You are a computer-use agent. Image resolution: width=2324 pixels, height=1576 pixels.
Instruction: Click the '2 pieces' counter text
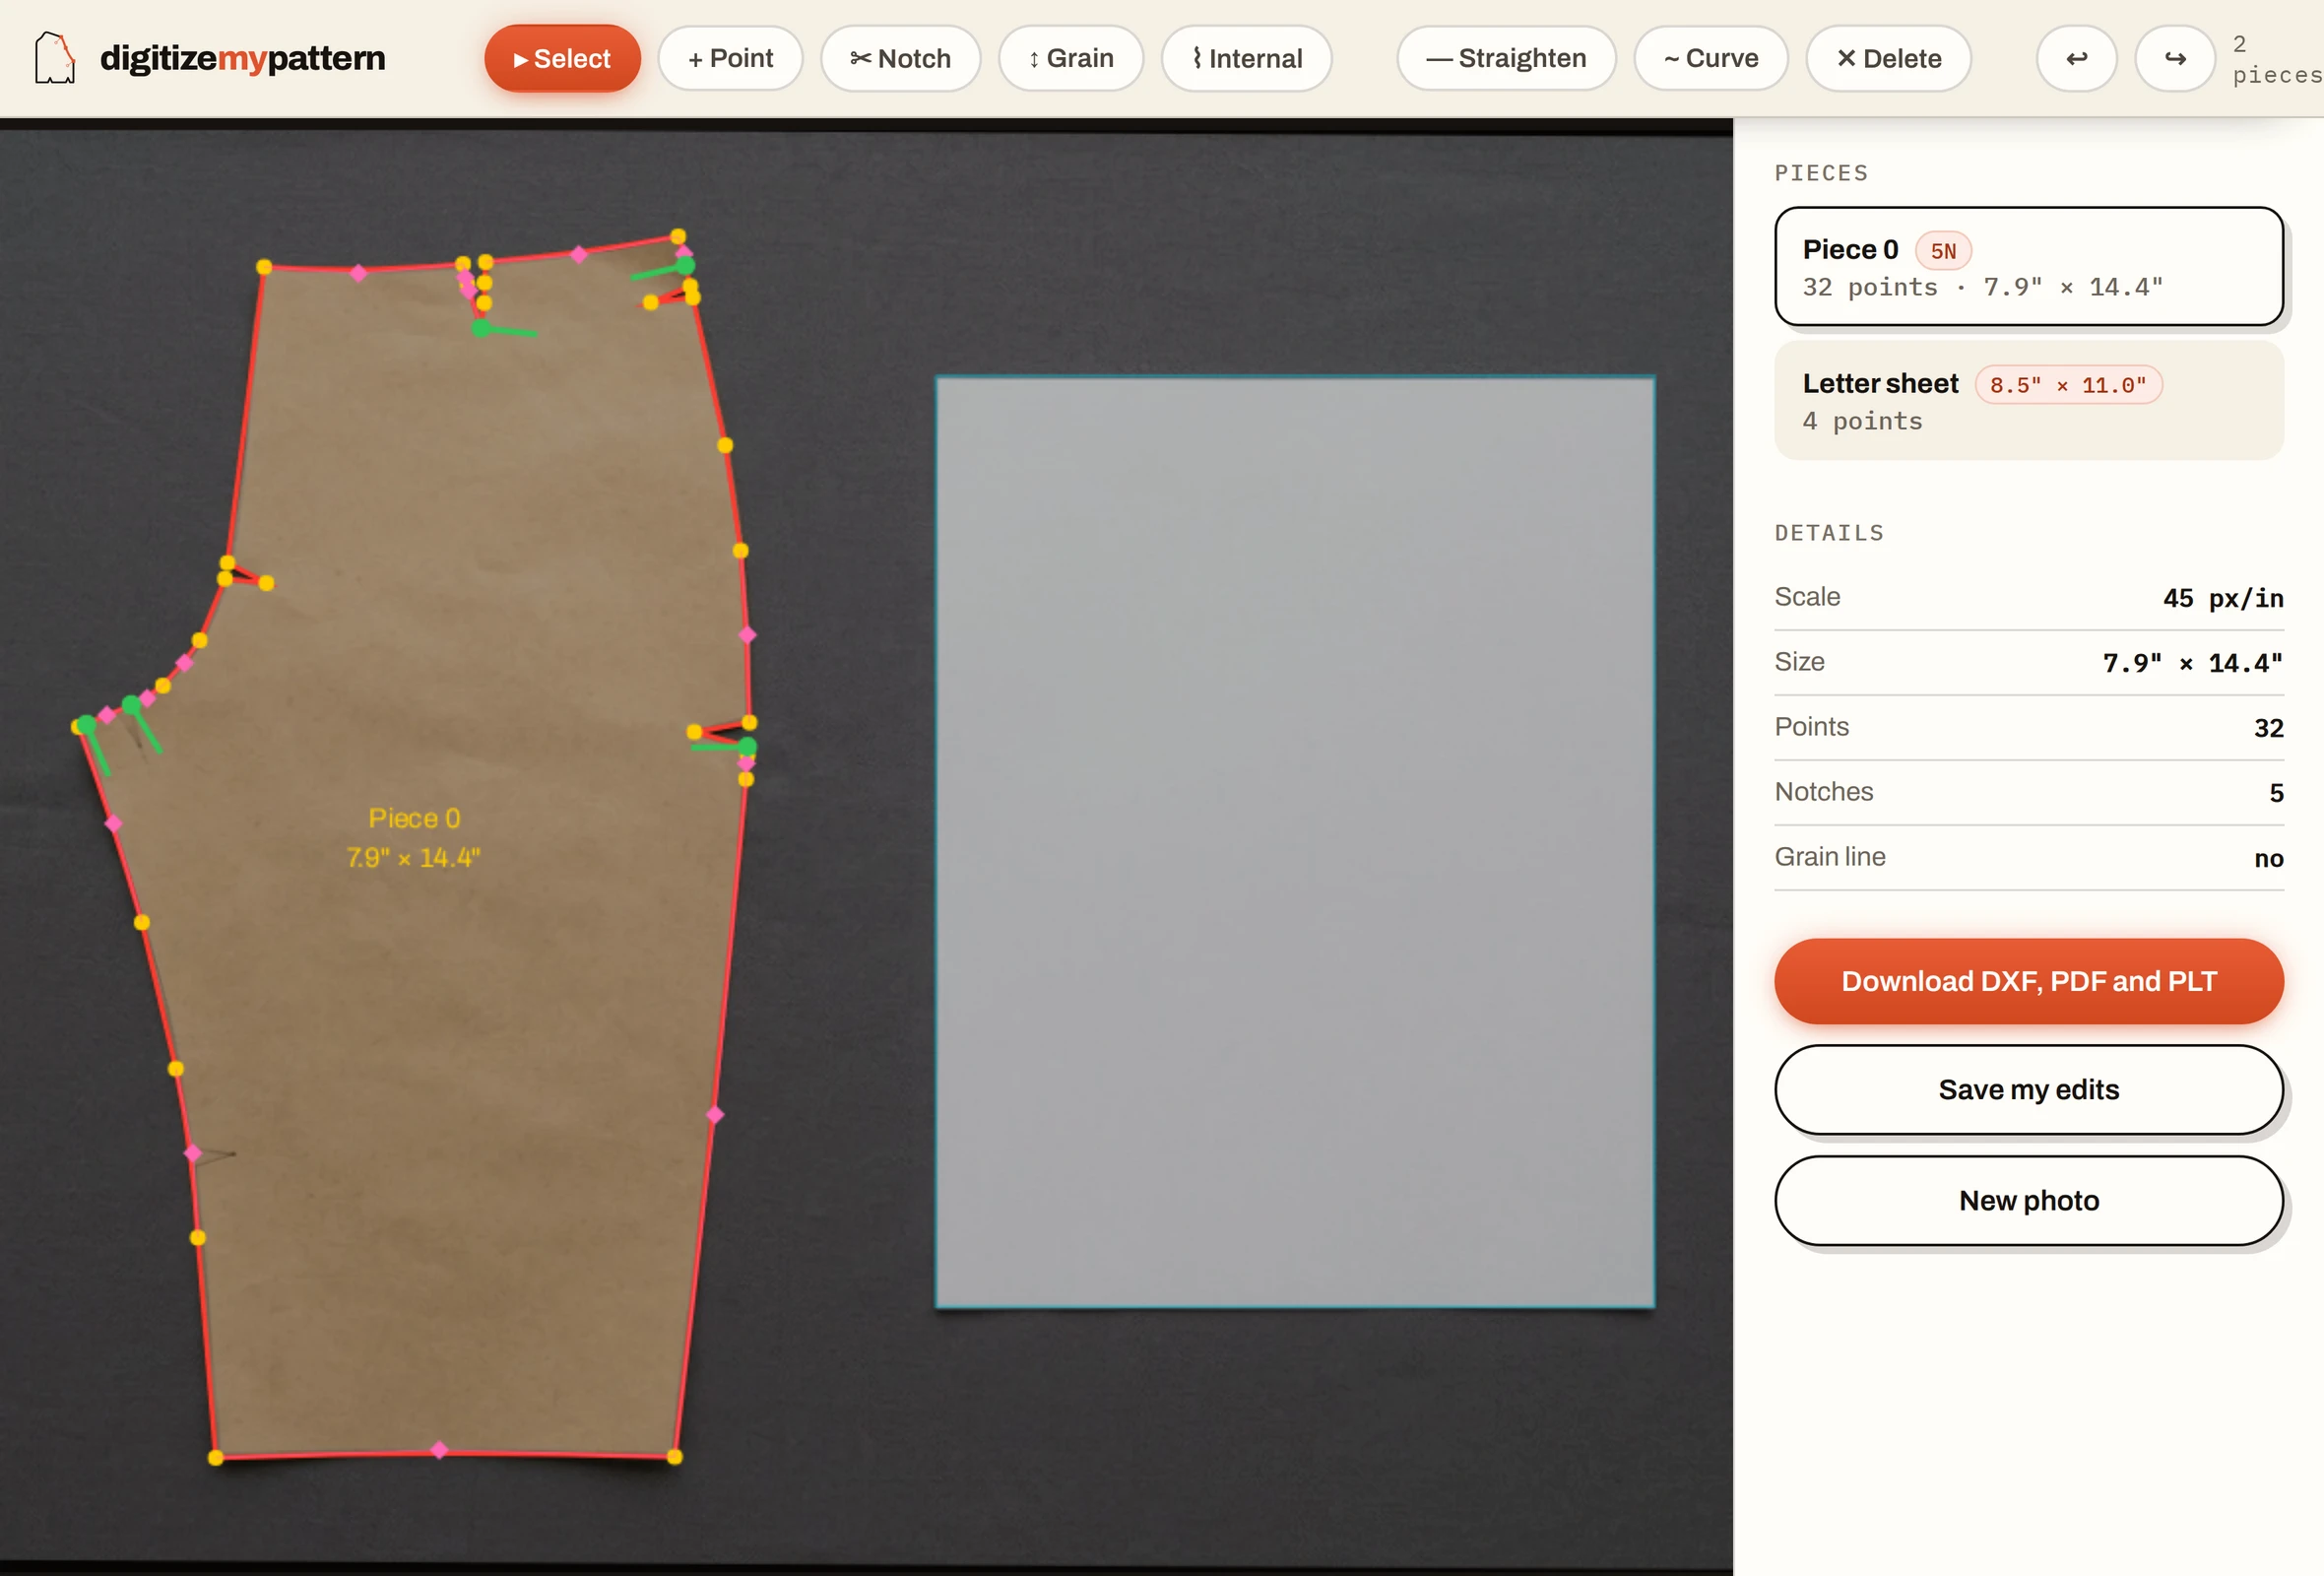pyautogui.click(x=2276, y=59)
